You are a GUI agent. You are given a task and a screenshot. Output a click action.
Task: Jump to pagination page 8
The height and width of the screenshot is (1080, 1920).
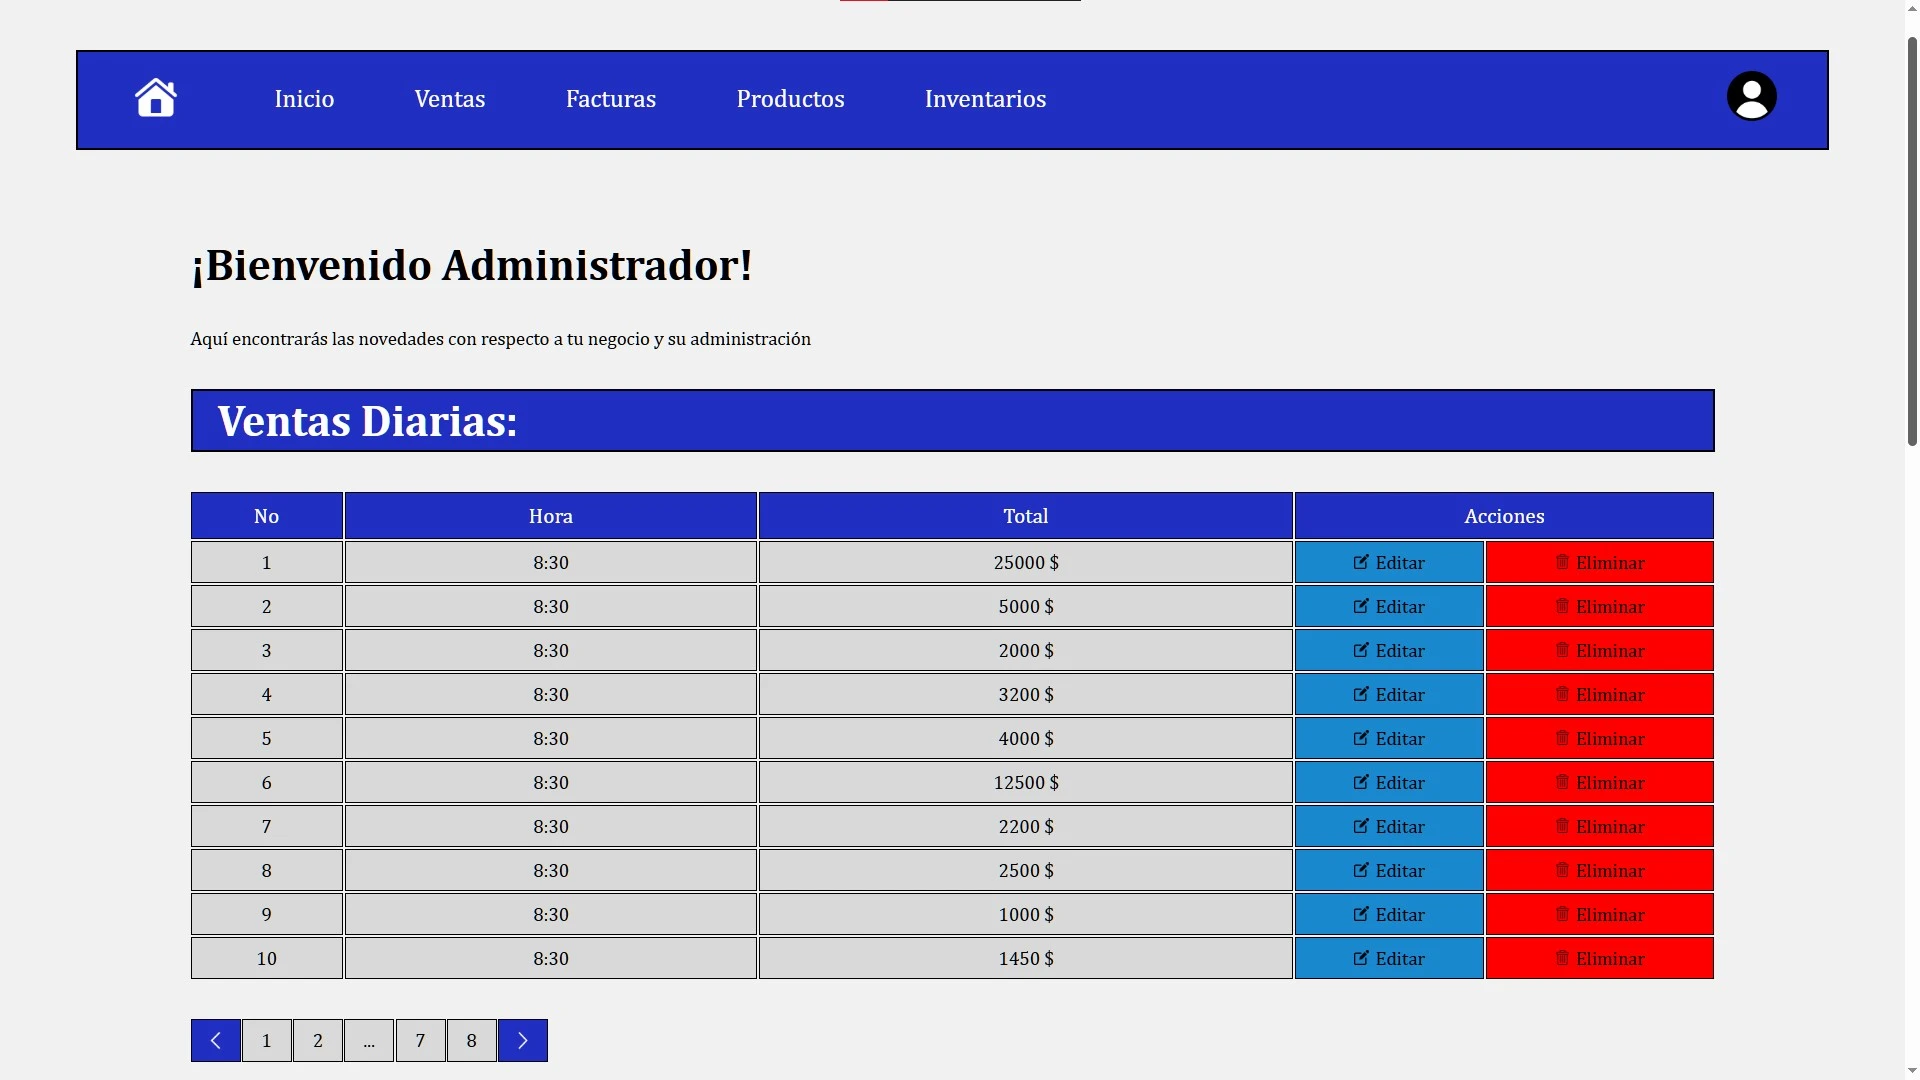tap(472, 1040)
